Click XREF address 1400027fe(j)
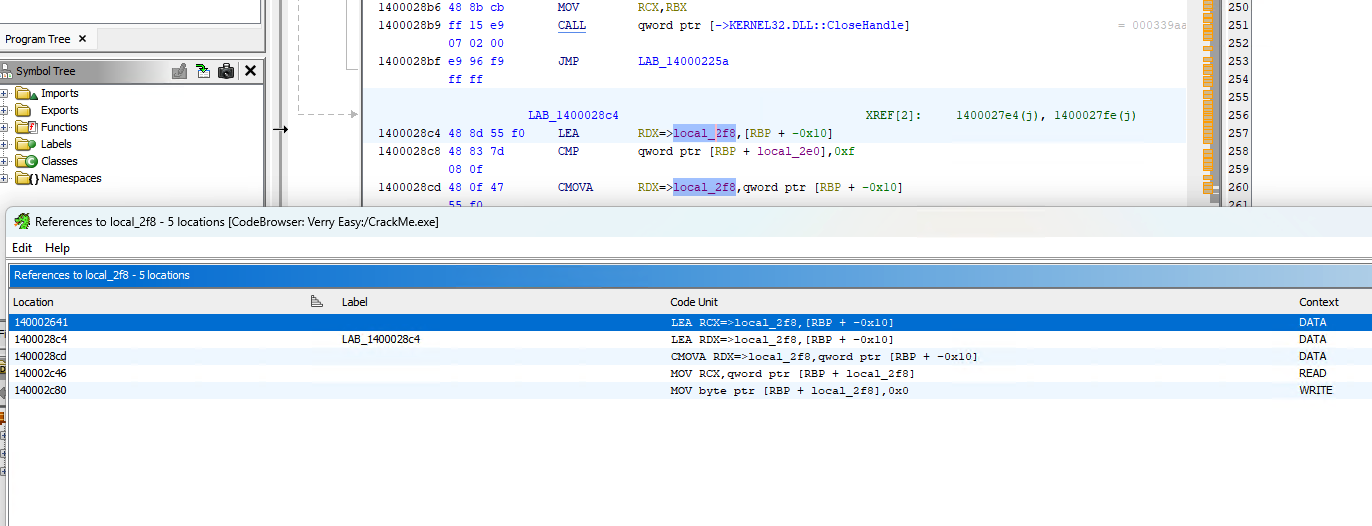The width and height of the screenshot is (1372, 526). pos(1095,115)
